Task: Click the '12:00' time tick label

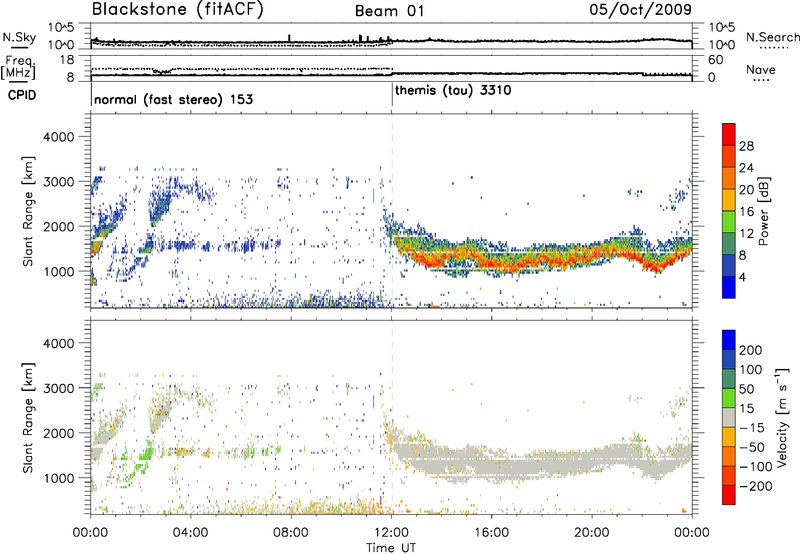Action: click(391, 533)
